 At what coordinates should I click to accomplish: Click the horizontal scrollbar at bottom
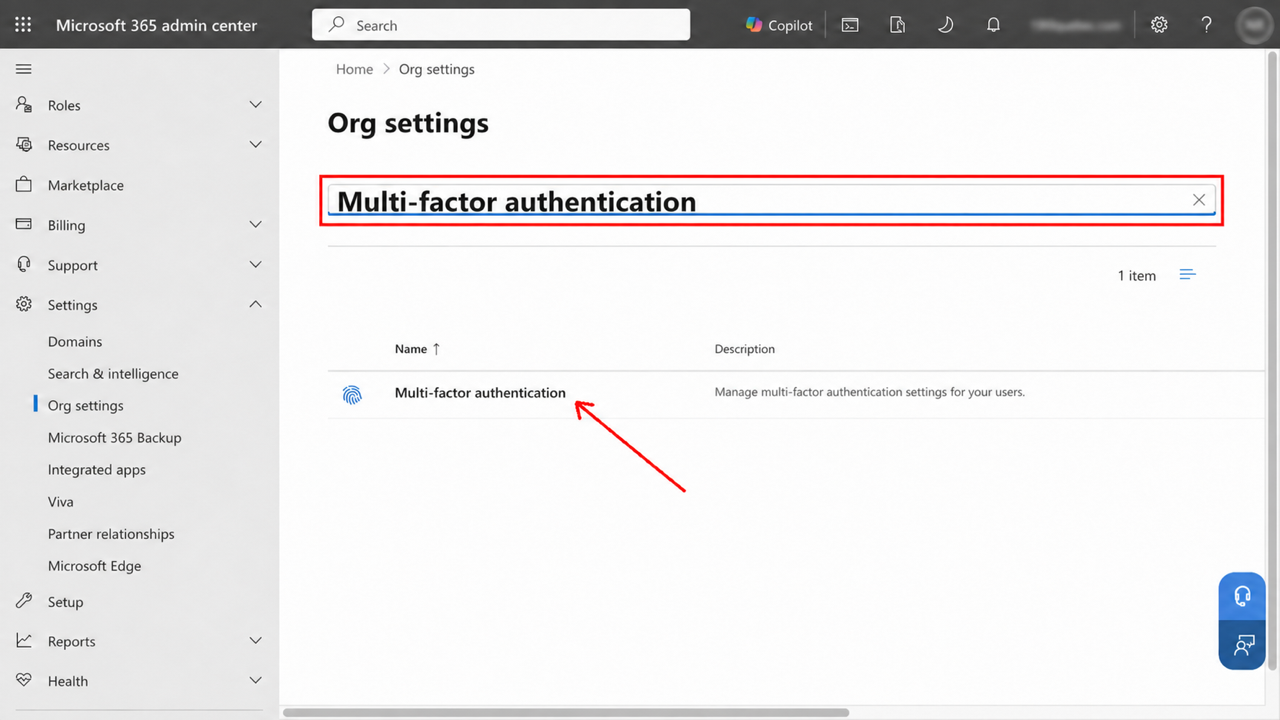click(x=566, y=713)
